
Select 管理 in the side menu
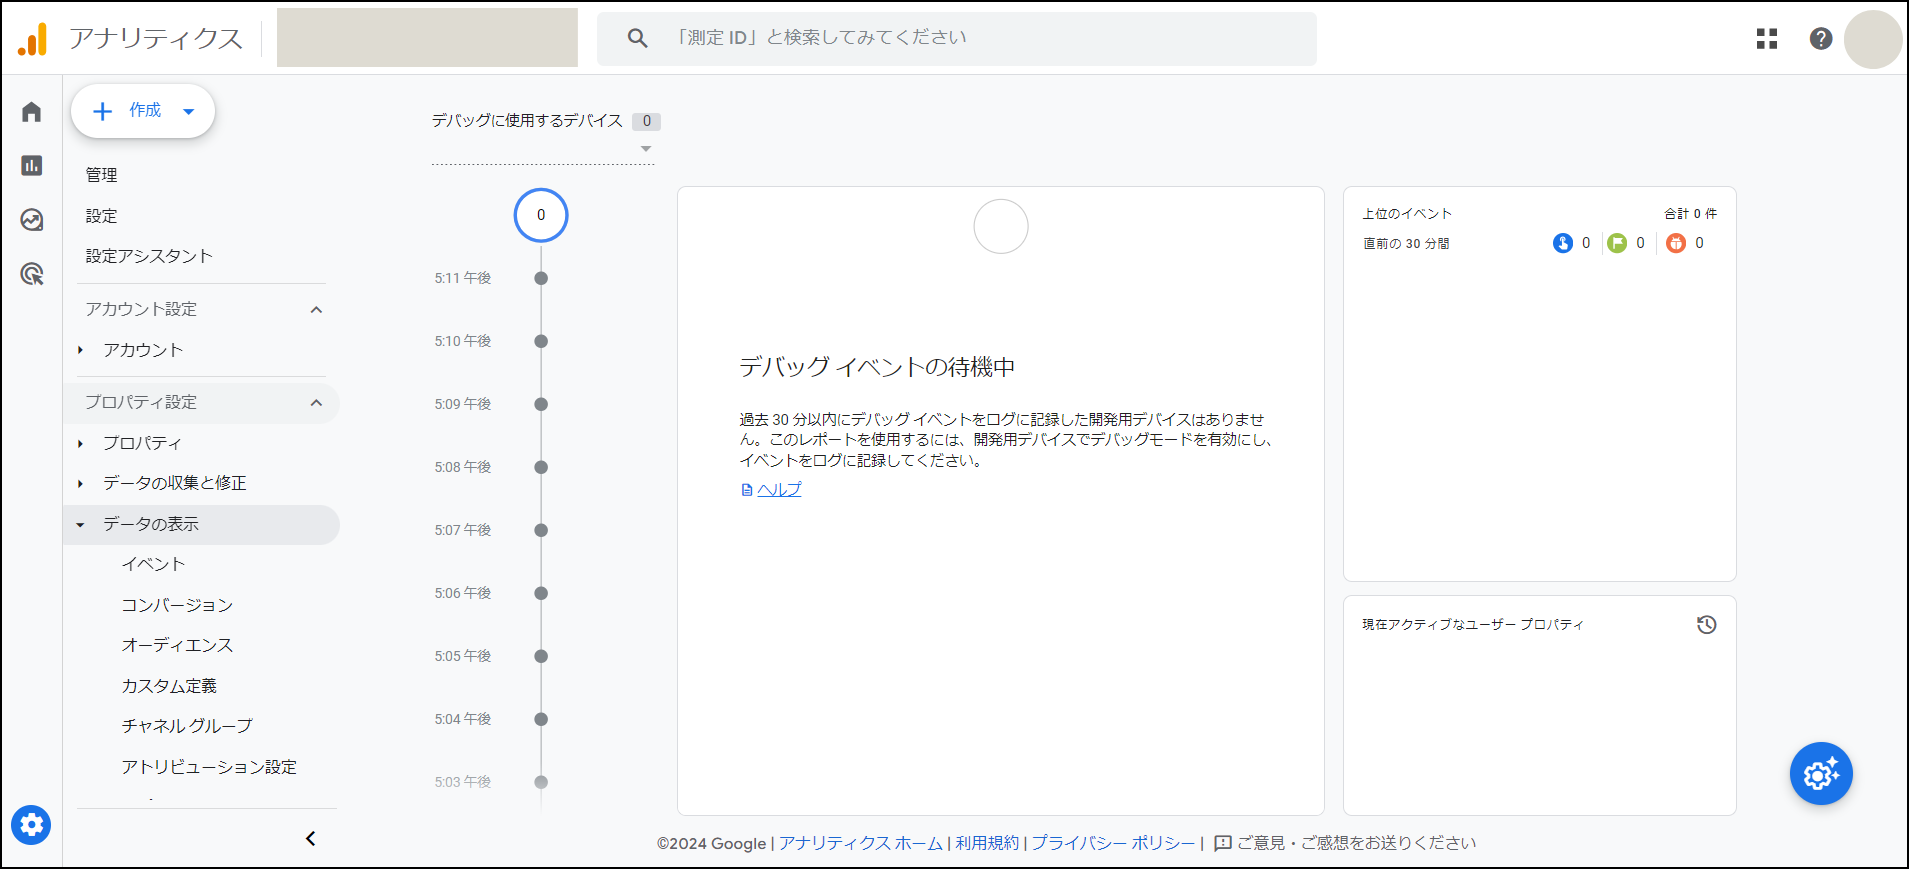pyautogui.click(x=101, y=175)
